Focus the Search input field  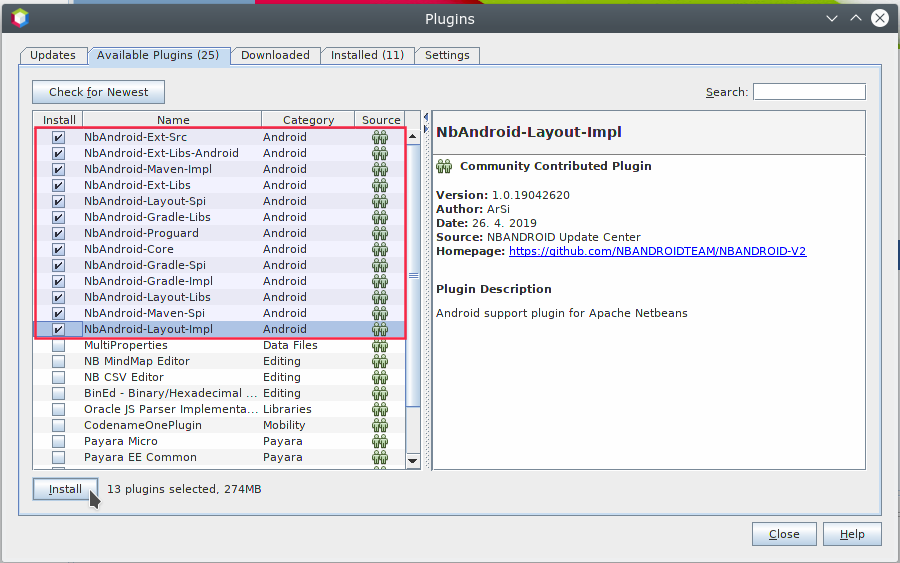(x=809, y=92)
